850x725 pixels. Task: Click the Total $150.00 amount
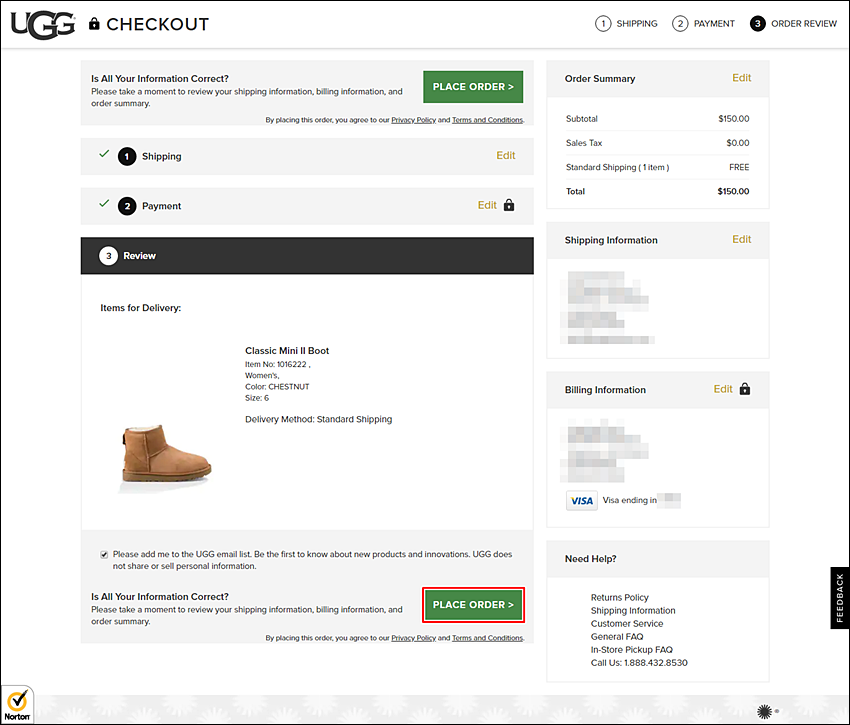coord(733,191)
